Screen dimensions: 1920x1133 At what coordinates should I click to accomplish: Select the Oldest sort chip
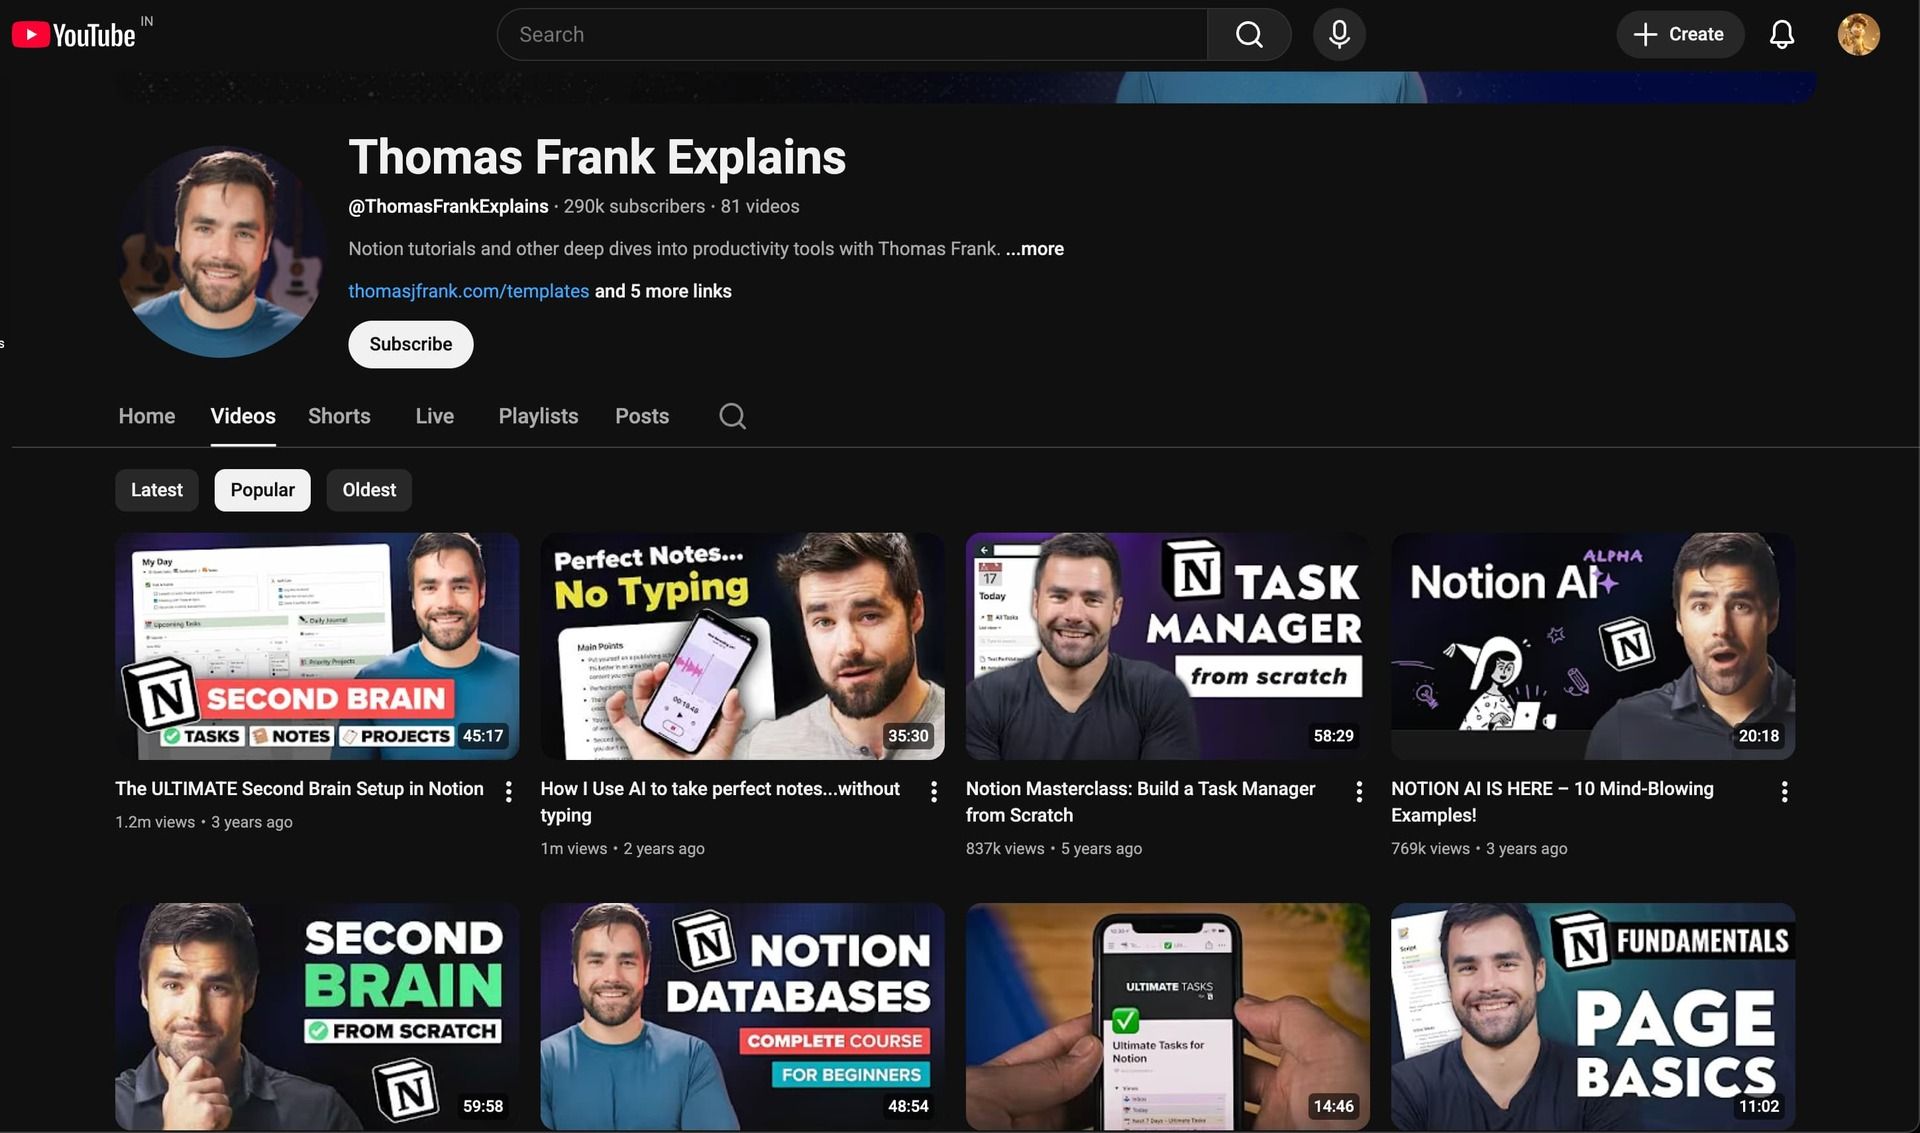coord(369,490)
